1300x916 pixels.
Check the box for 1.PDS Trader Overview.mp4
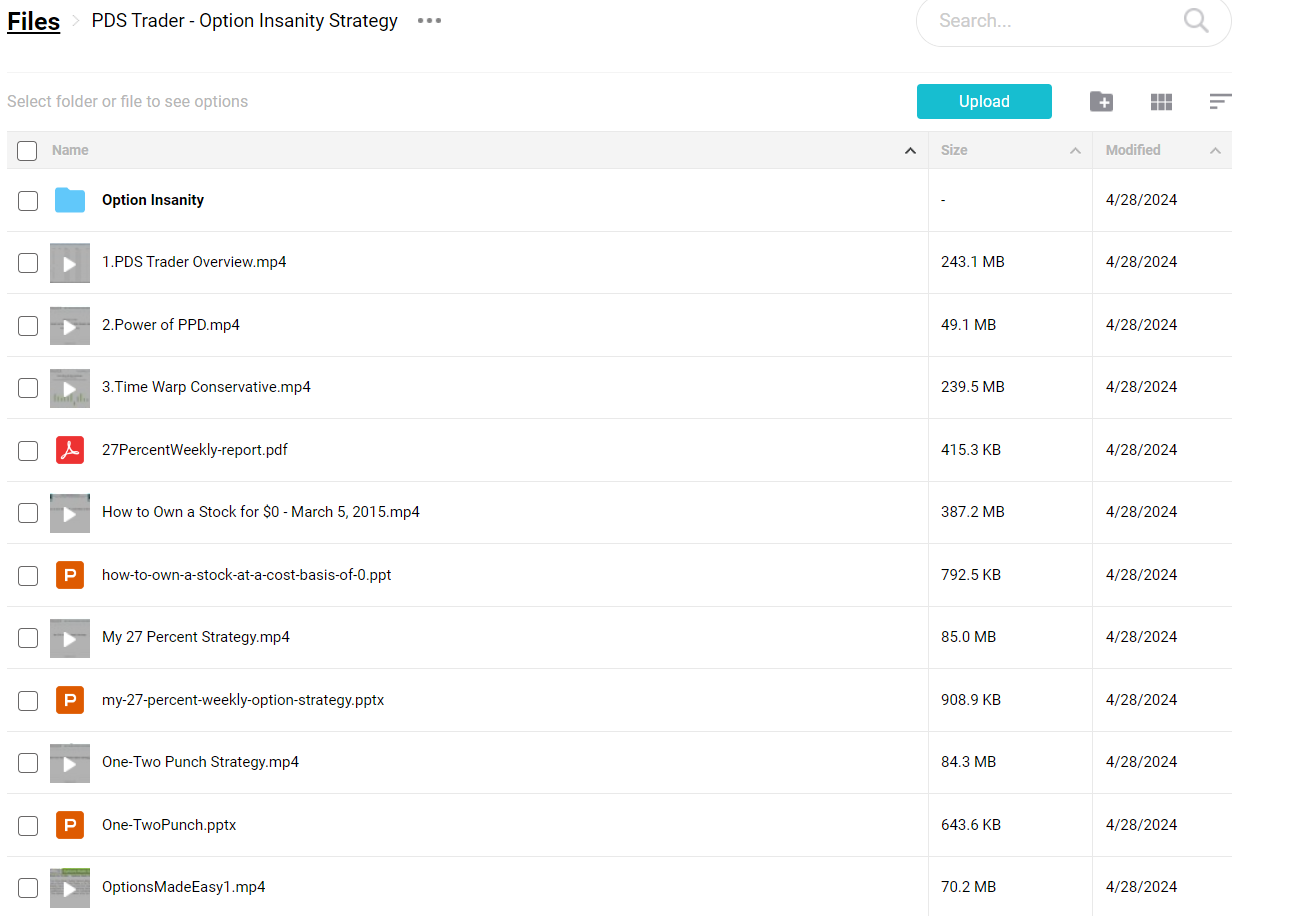coord(28,263)
